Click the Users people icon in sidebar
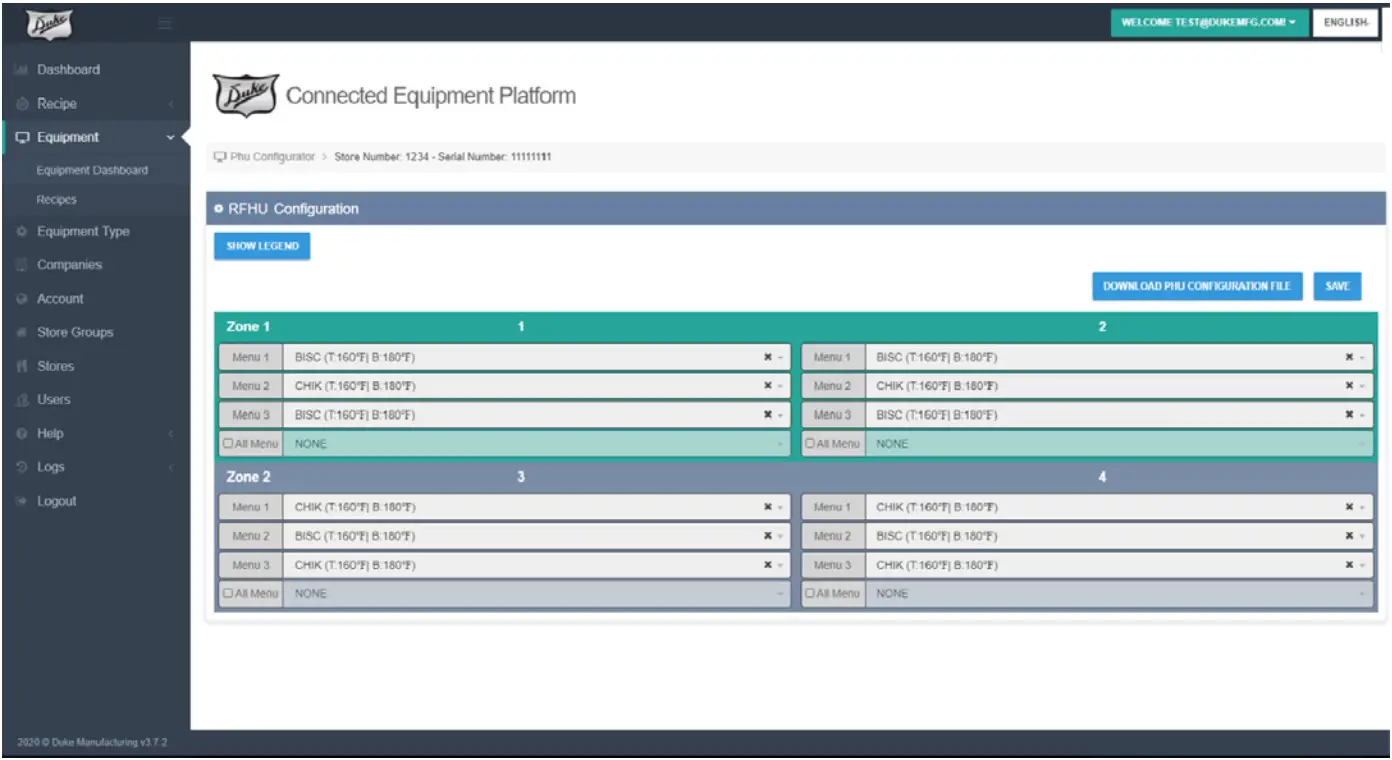This screenshot has width=1392, height=760. (x=21, y=400)
